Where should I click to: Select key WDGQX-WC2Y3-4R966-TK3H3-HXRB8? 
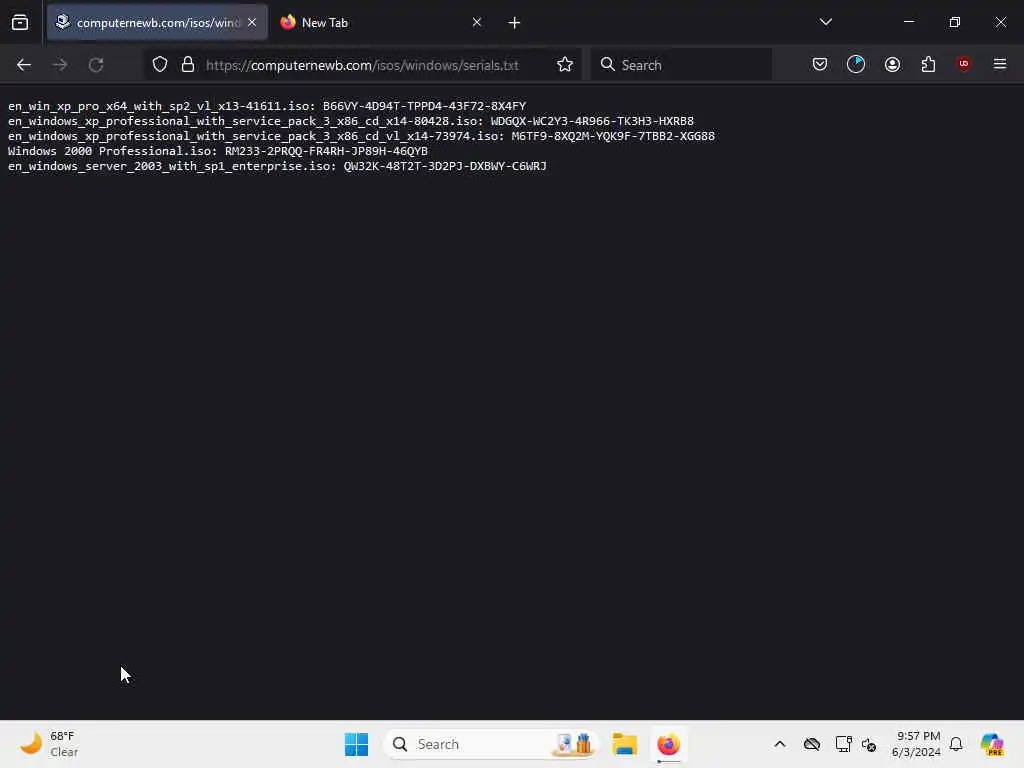592,121
